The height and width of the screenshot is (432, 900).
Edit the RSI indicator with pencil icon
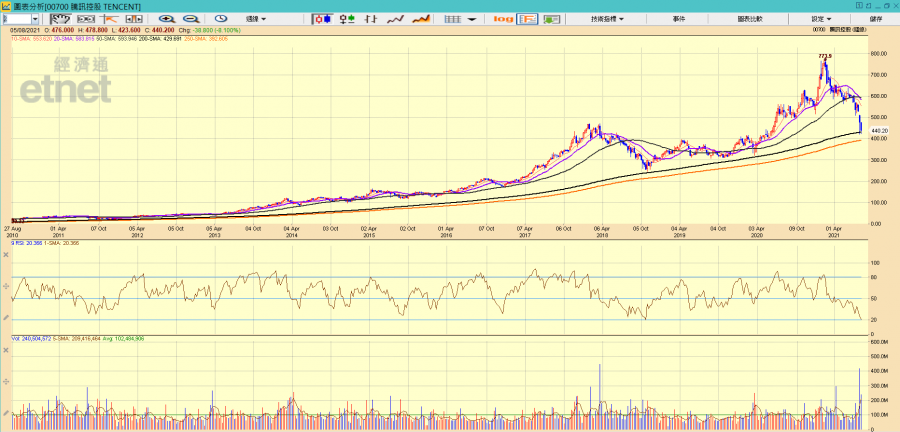[x=6, y=317]
